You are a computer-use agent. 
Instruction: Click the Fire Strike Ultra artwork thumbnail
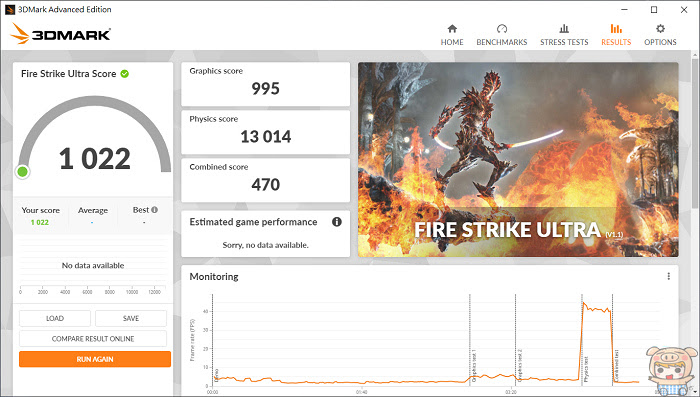click(518, 159)
